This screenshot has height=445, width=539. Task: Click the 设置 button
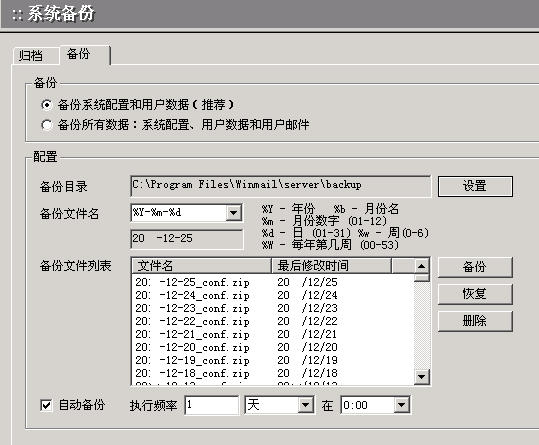click(x=475, y=186)
